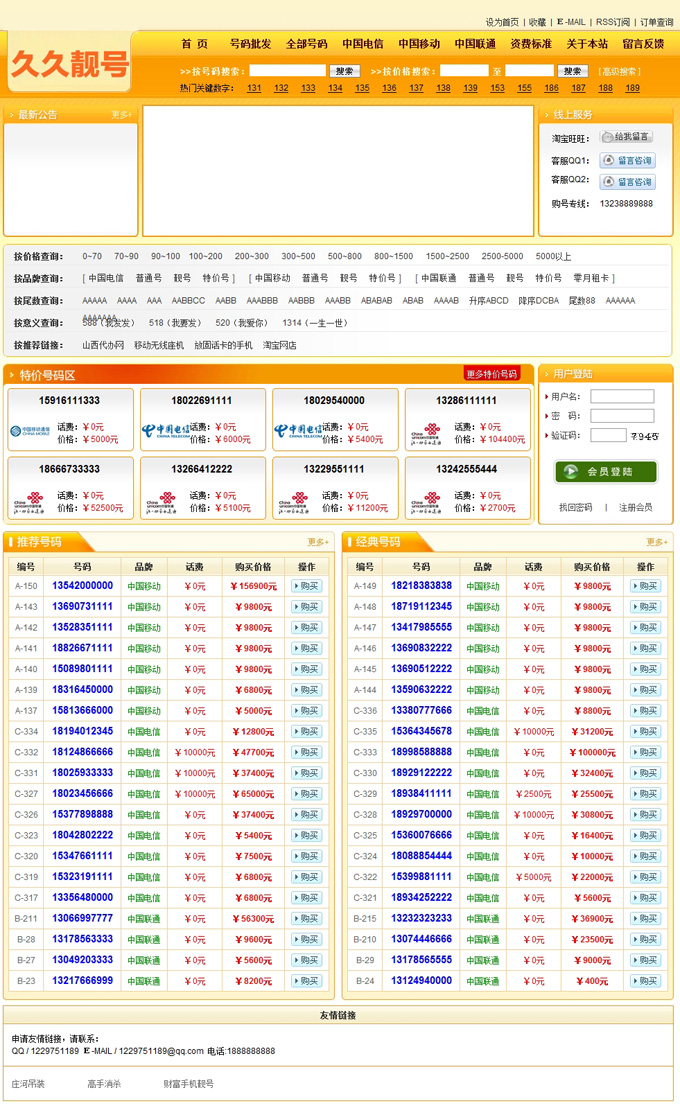Open special-price number 13286111111
Image resolution: width=680 pixels, height=1108 pixels.
466,401
